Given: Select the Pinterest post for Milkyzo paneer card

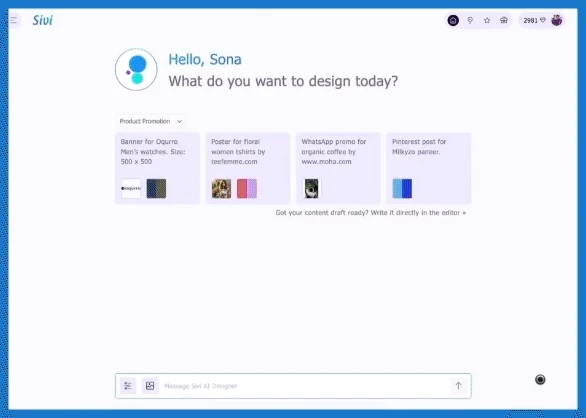Looking at the screenshot, I should point(429,168).
